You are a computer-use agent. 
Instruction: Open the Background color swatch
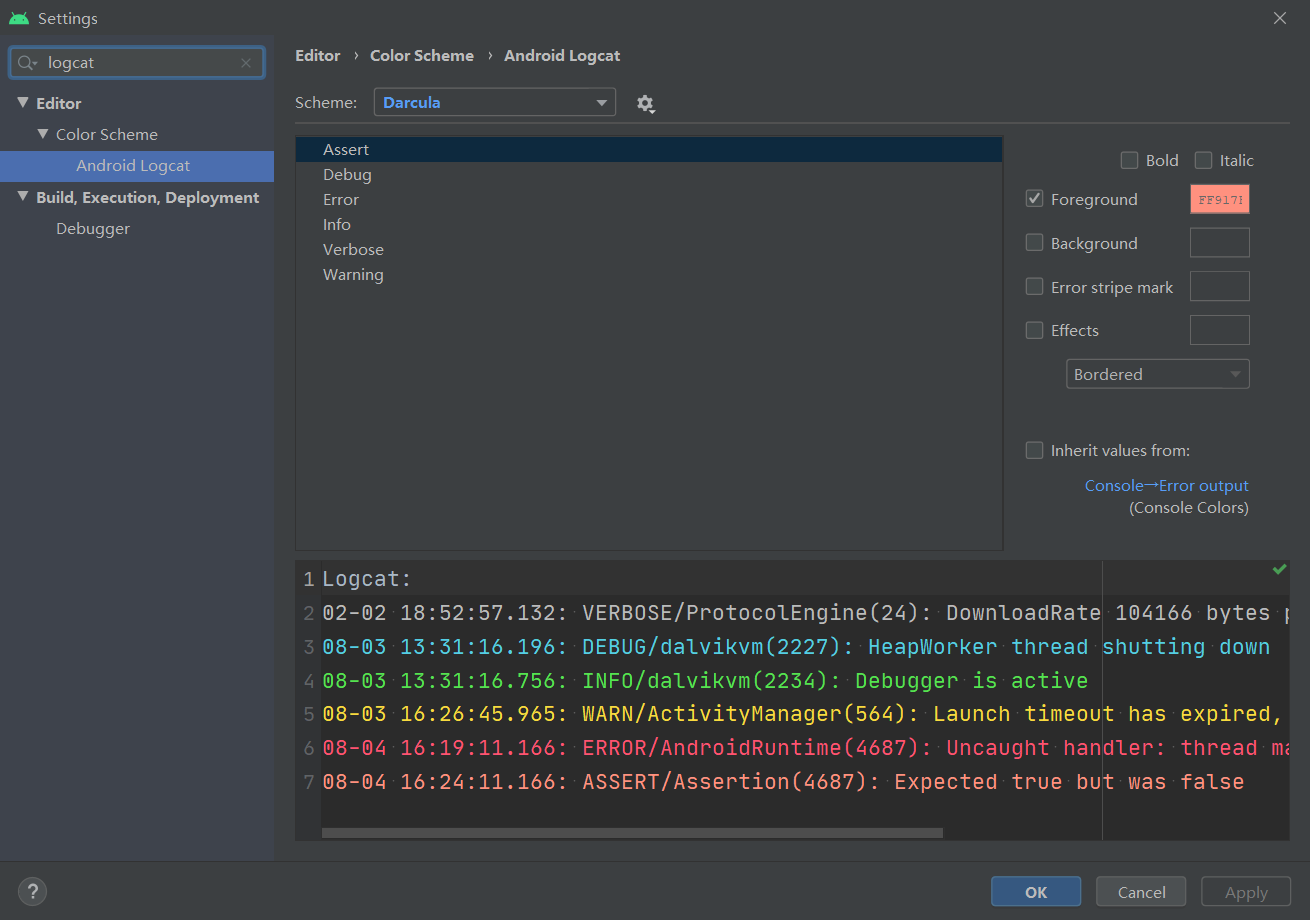pyautogui.click(x=1220, y=243)
